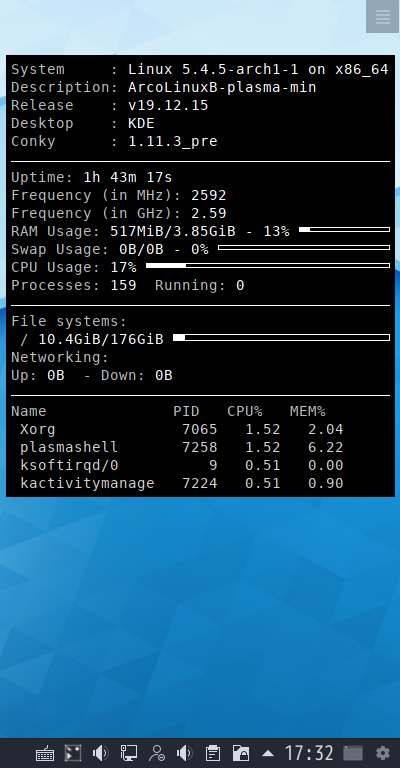Click the 'Networking:' label
Viewport: 400px width, 768px height.
coord(60,358)
